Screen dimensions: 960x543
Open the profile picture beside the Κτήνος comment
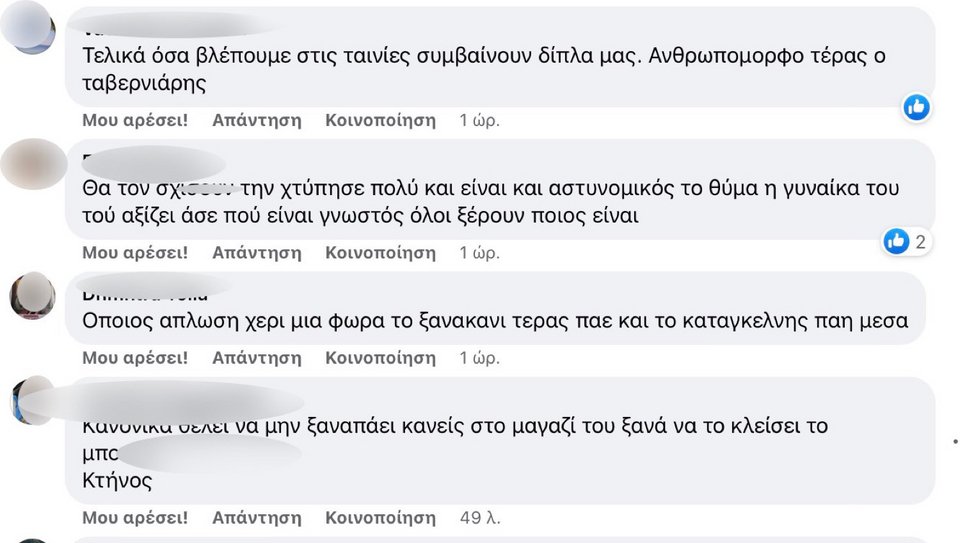[x=33, y=401]
